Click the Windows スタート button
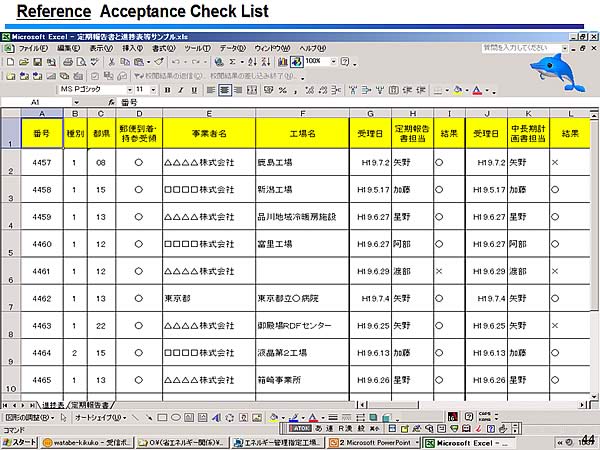This screenshot has height=450, width=600. pos(19,443)
